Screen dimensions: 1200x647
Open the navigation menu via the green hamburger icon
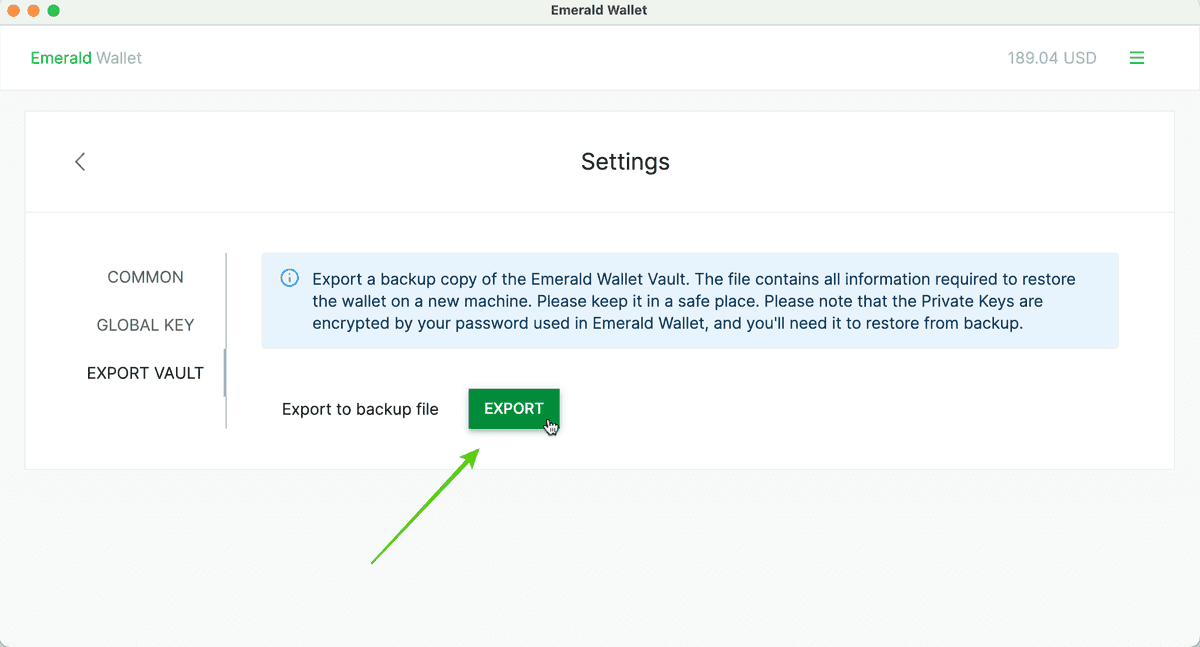click(x=1137, y=57)
